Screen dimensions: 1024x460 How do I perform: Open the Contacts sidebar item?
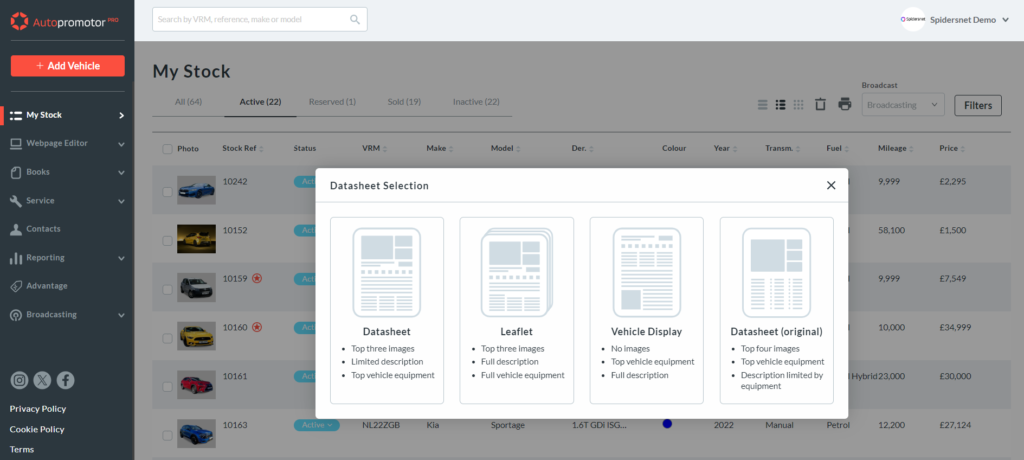(x=43, y=229)
